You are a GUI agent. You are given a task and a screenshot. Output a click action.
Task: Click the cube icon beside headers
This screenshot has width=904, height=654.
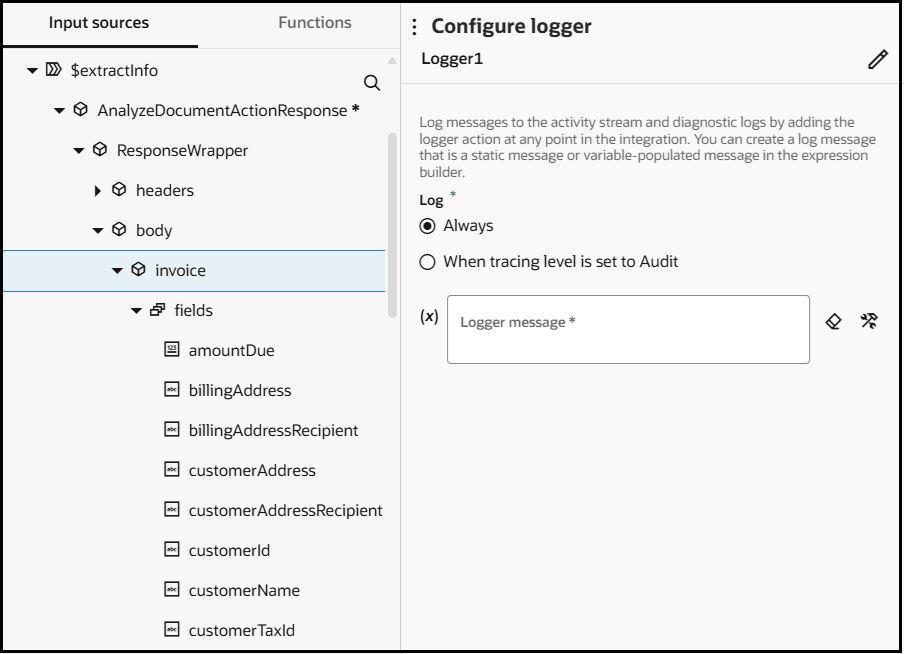(119, 190)
